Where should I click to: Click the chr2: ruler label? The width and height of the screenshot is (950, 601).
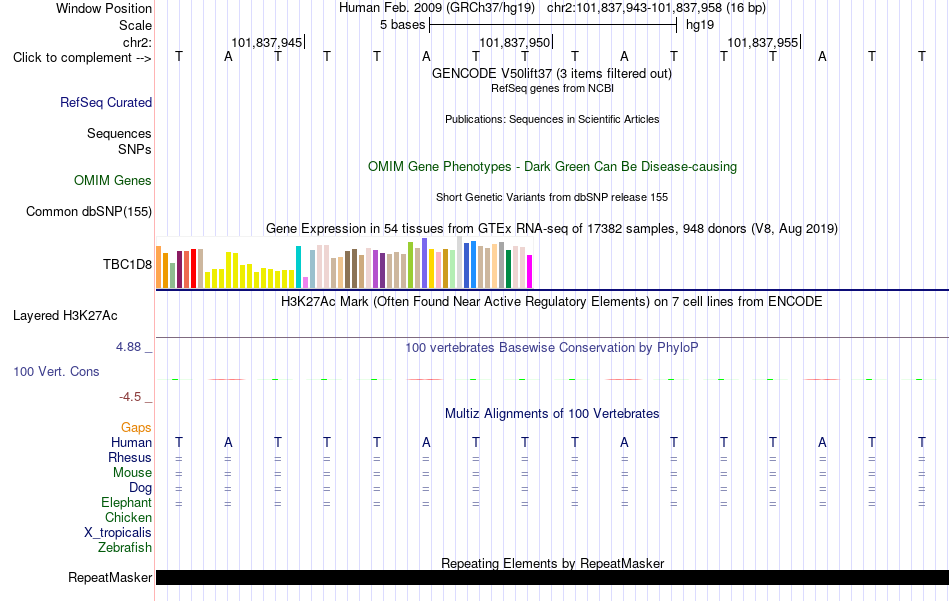pos(138,42)
